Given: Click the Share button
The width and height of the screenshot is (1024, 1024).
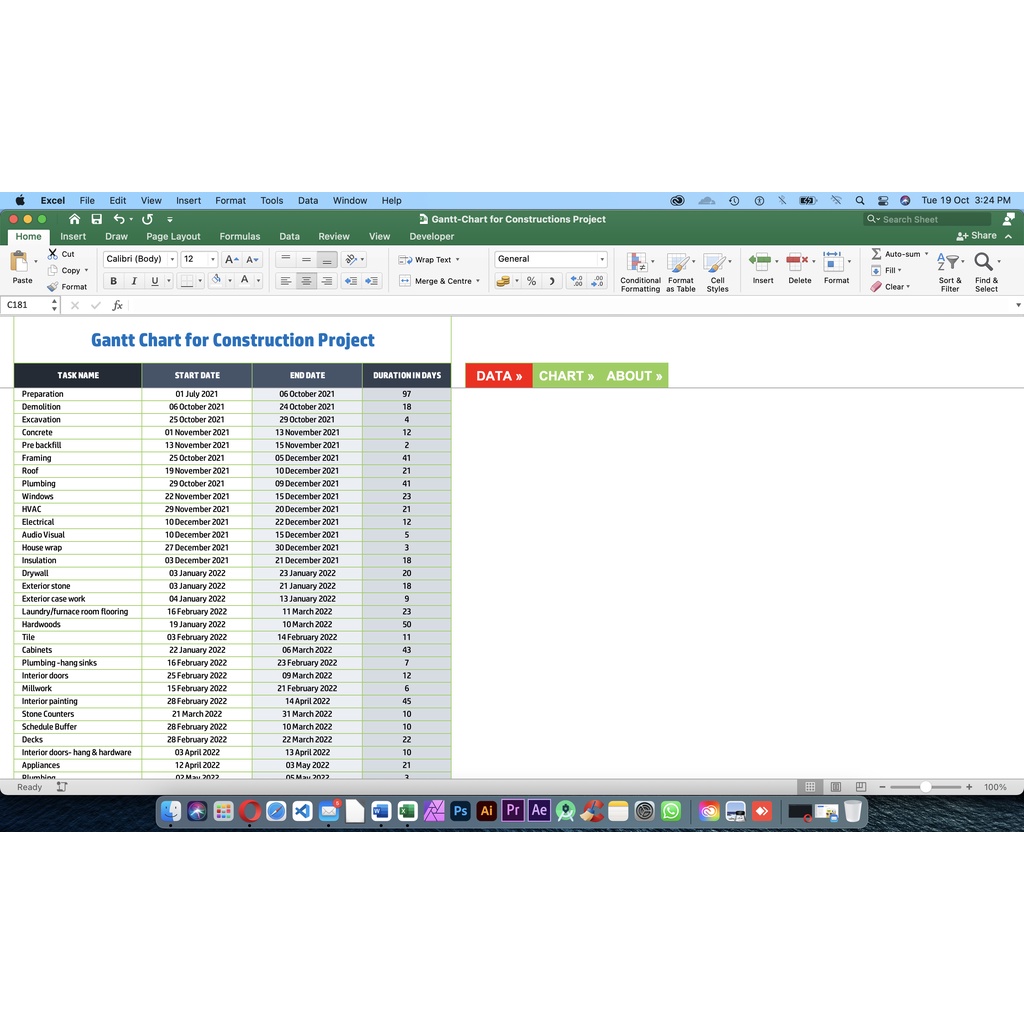Looking at the screenshot, I should (x=976, y=236).
